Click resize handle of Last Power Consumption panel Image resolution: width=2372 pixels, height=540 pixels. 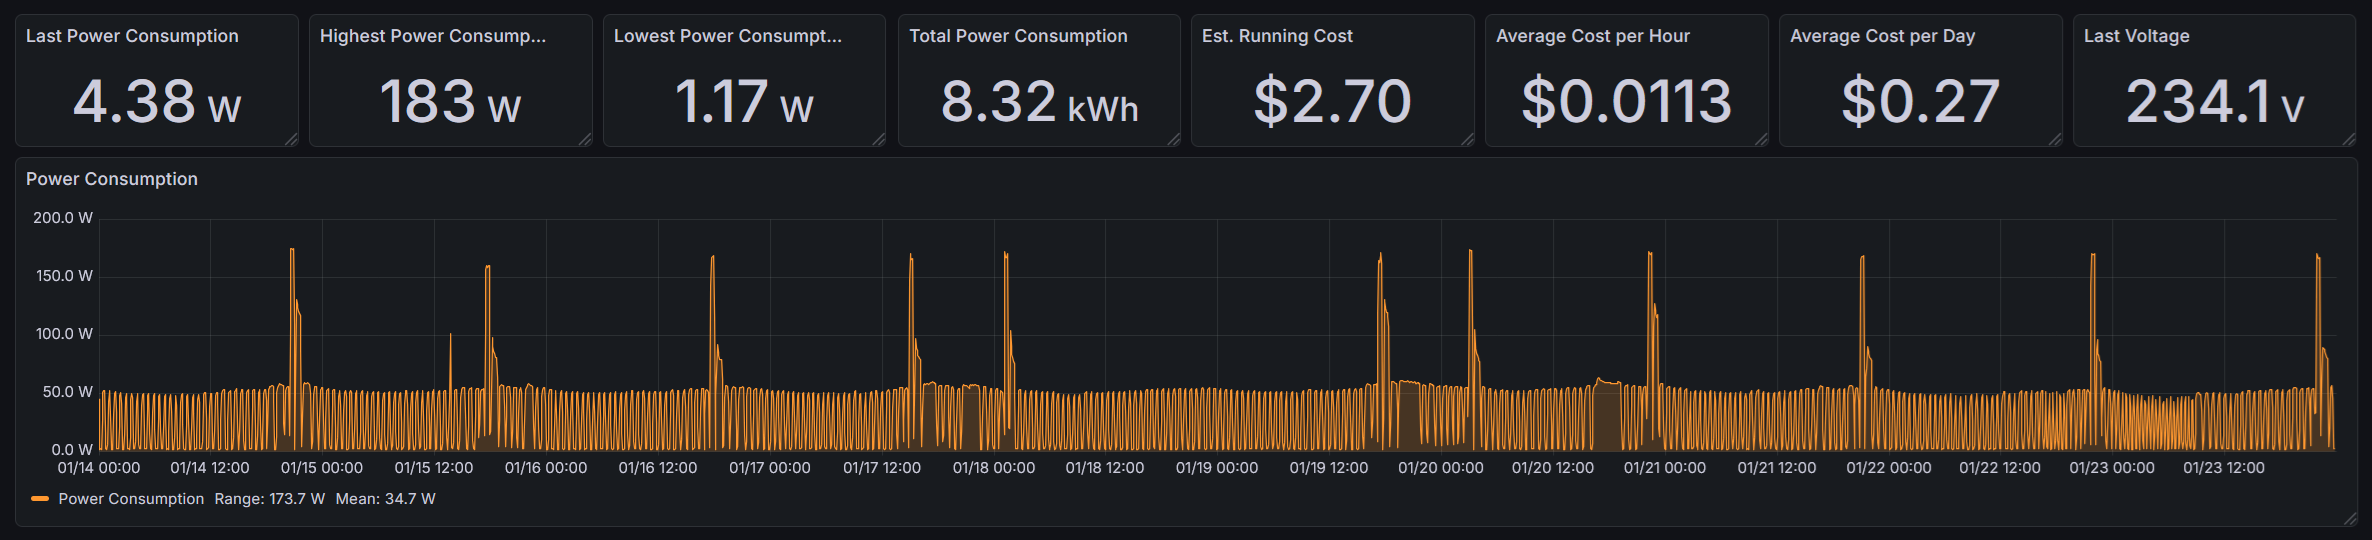[x=292, y=140]
